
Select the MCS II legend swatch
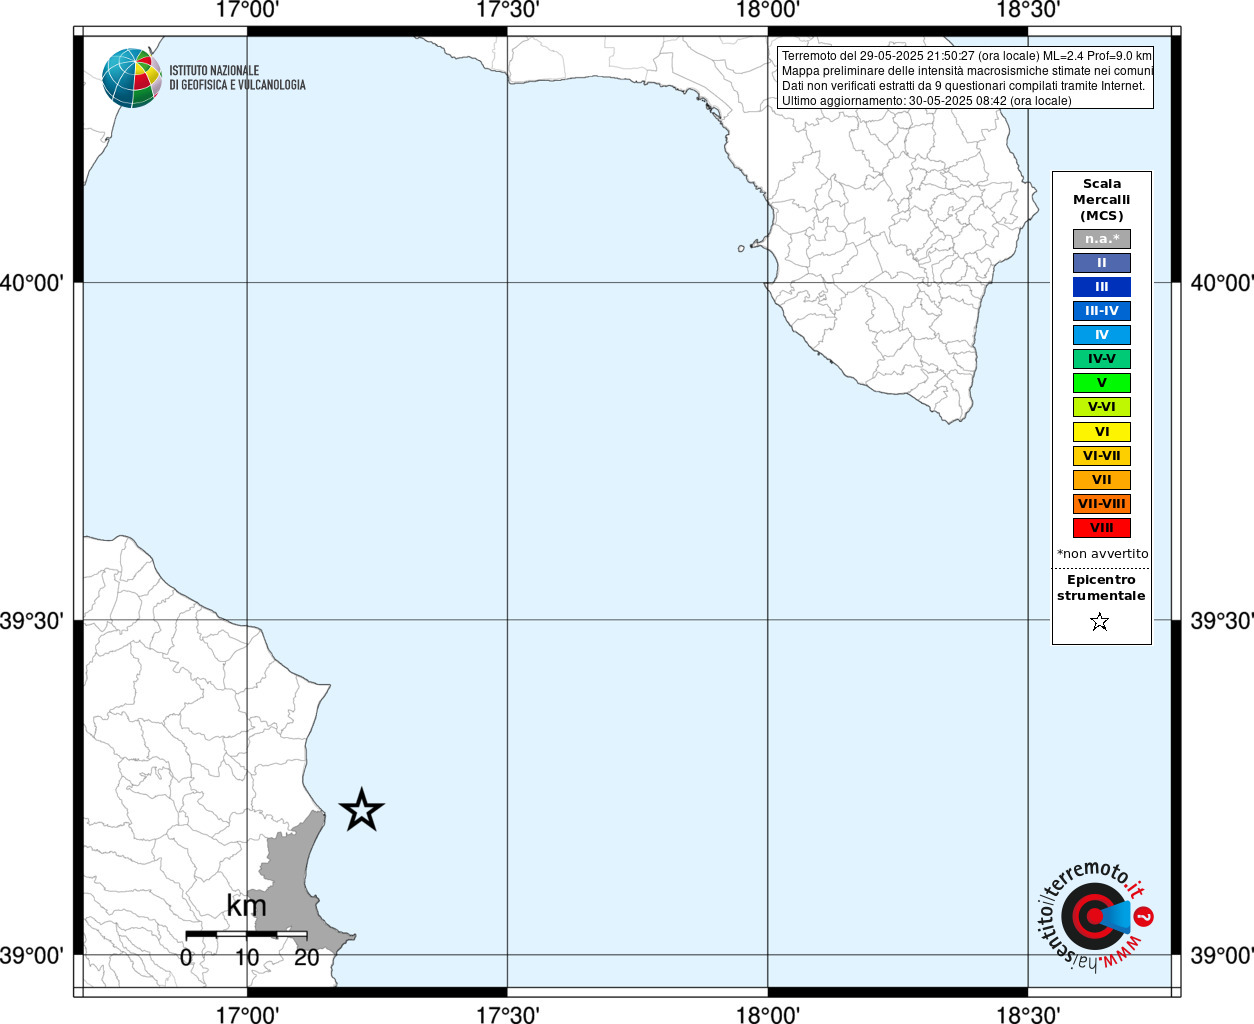point(1101,263)
